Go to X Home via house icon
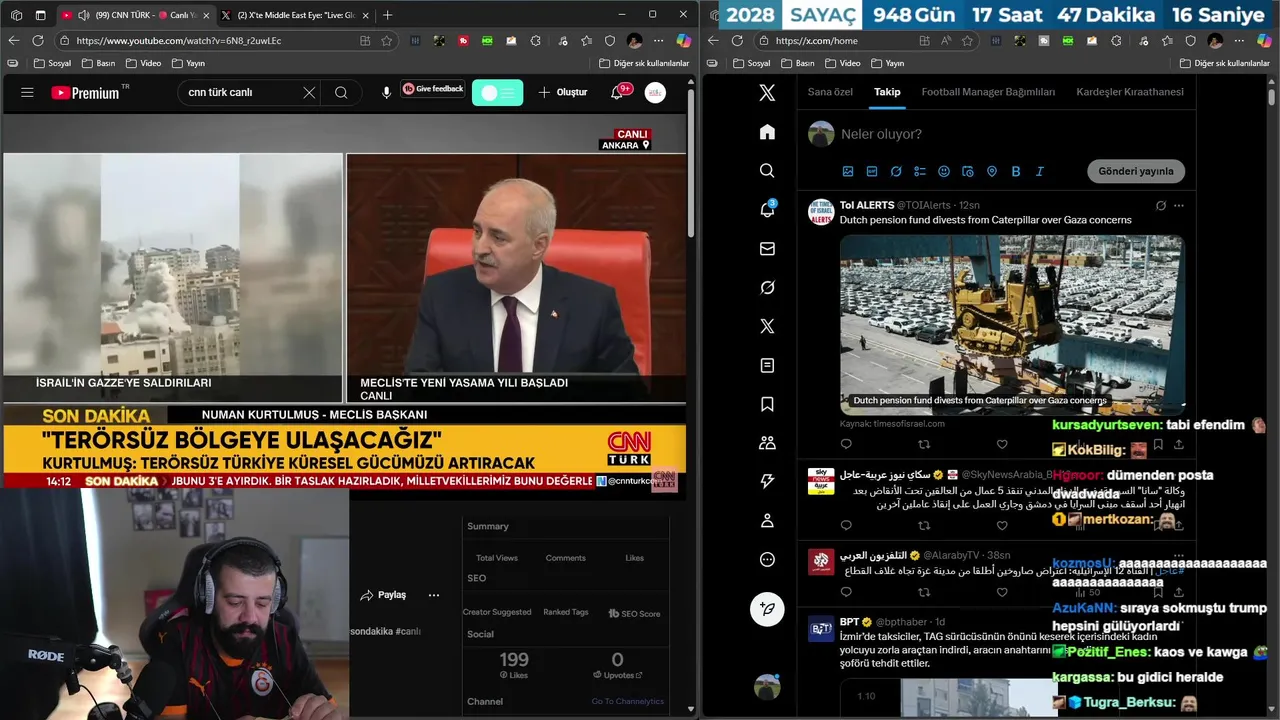Image resolution: width=1280 pixels, height=720 pixels. 767,132
